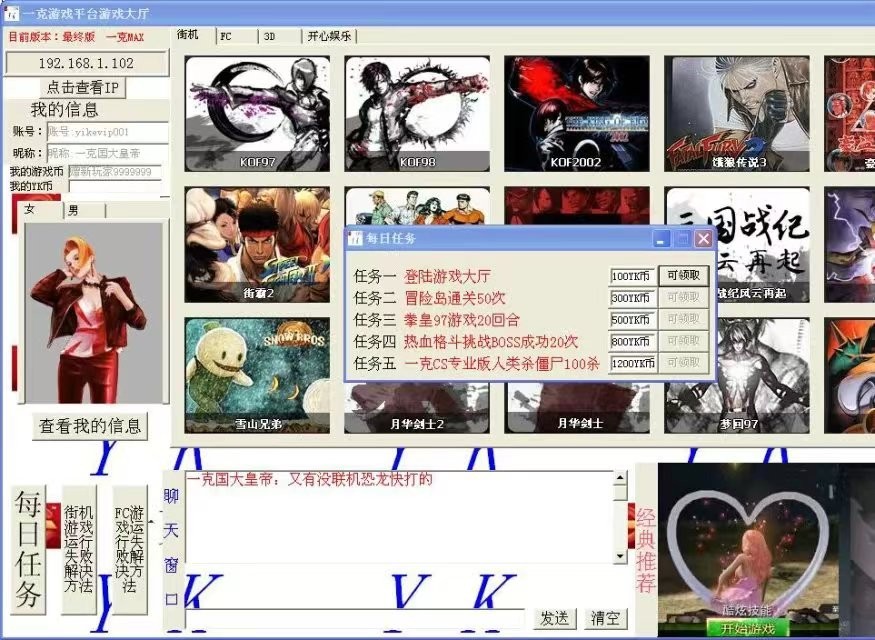Image resolution: width=875 pixels, height=640 pixels.
Task: Minimize the 每日任务 dialog
Action: pyautogui.click(x=661, y=239)
